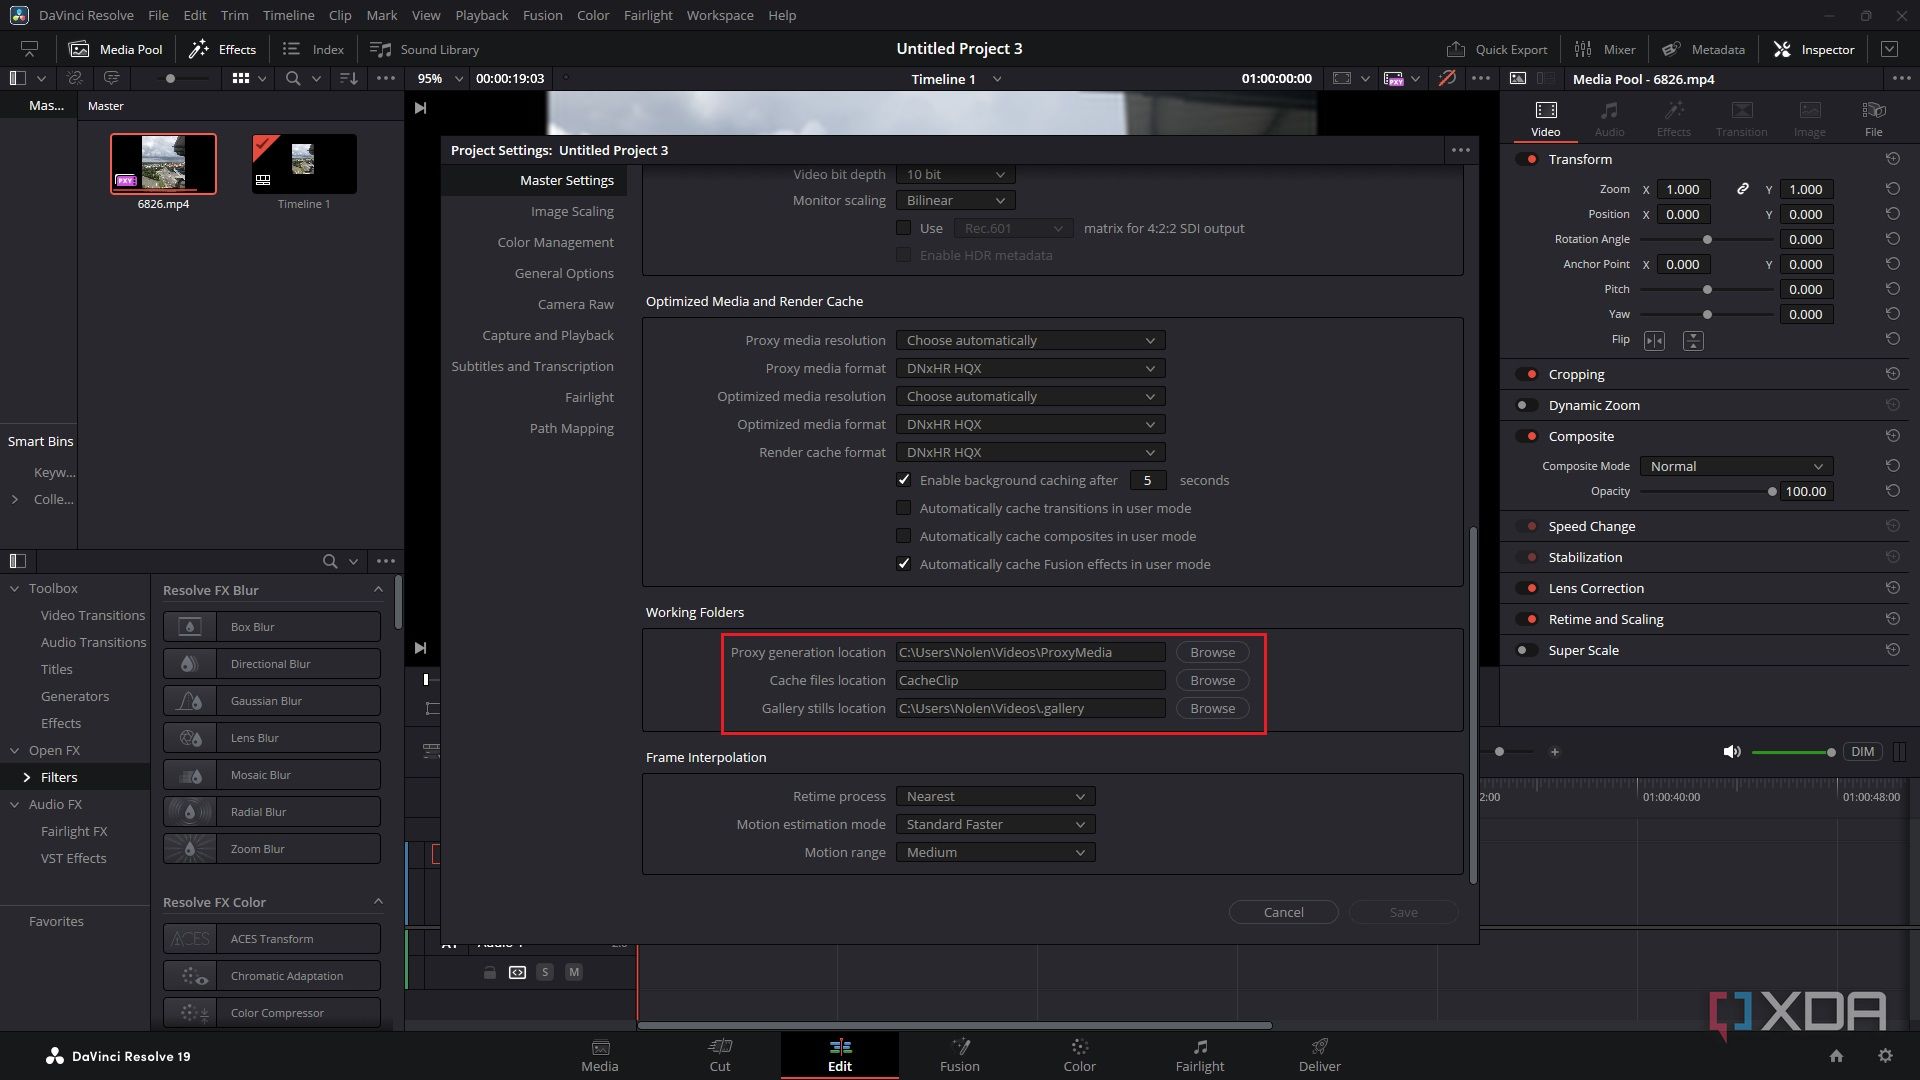Disable background caching after 5 seconds

point(903,480)
